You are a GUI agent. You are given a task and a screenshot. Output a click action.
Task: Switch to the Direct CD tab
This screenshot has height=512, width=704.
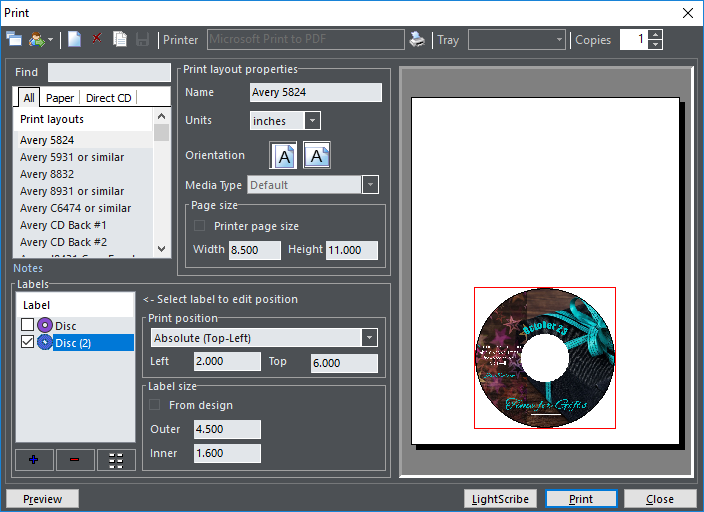tap(108, 97)
